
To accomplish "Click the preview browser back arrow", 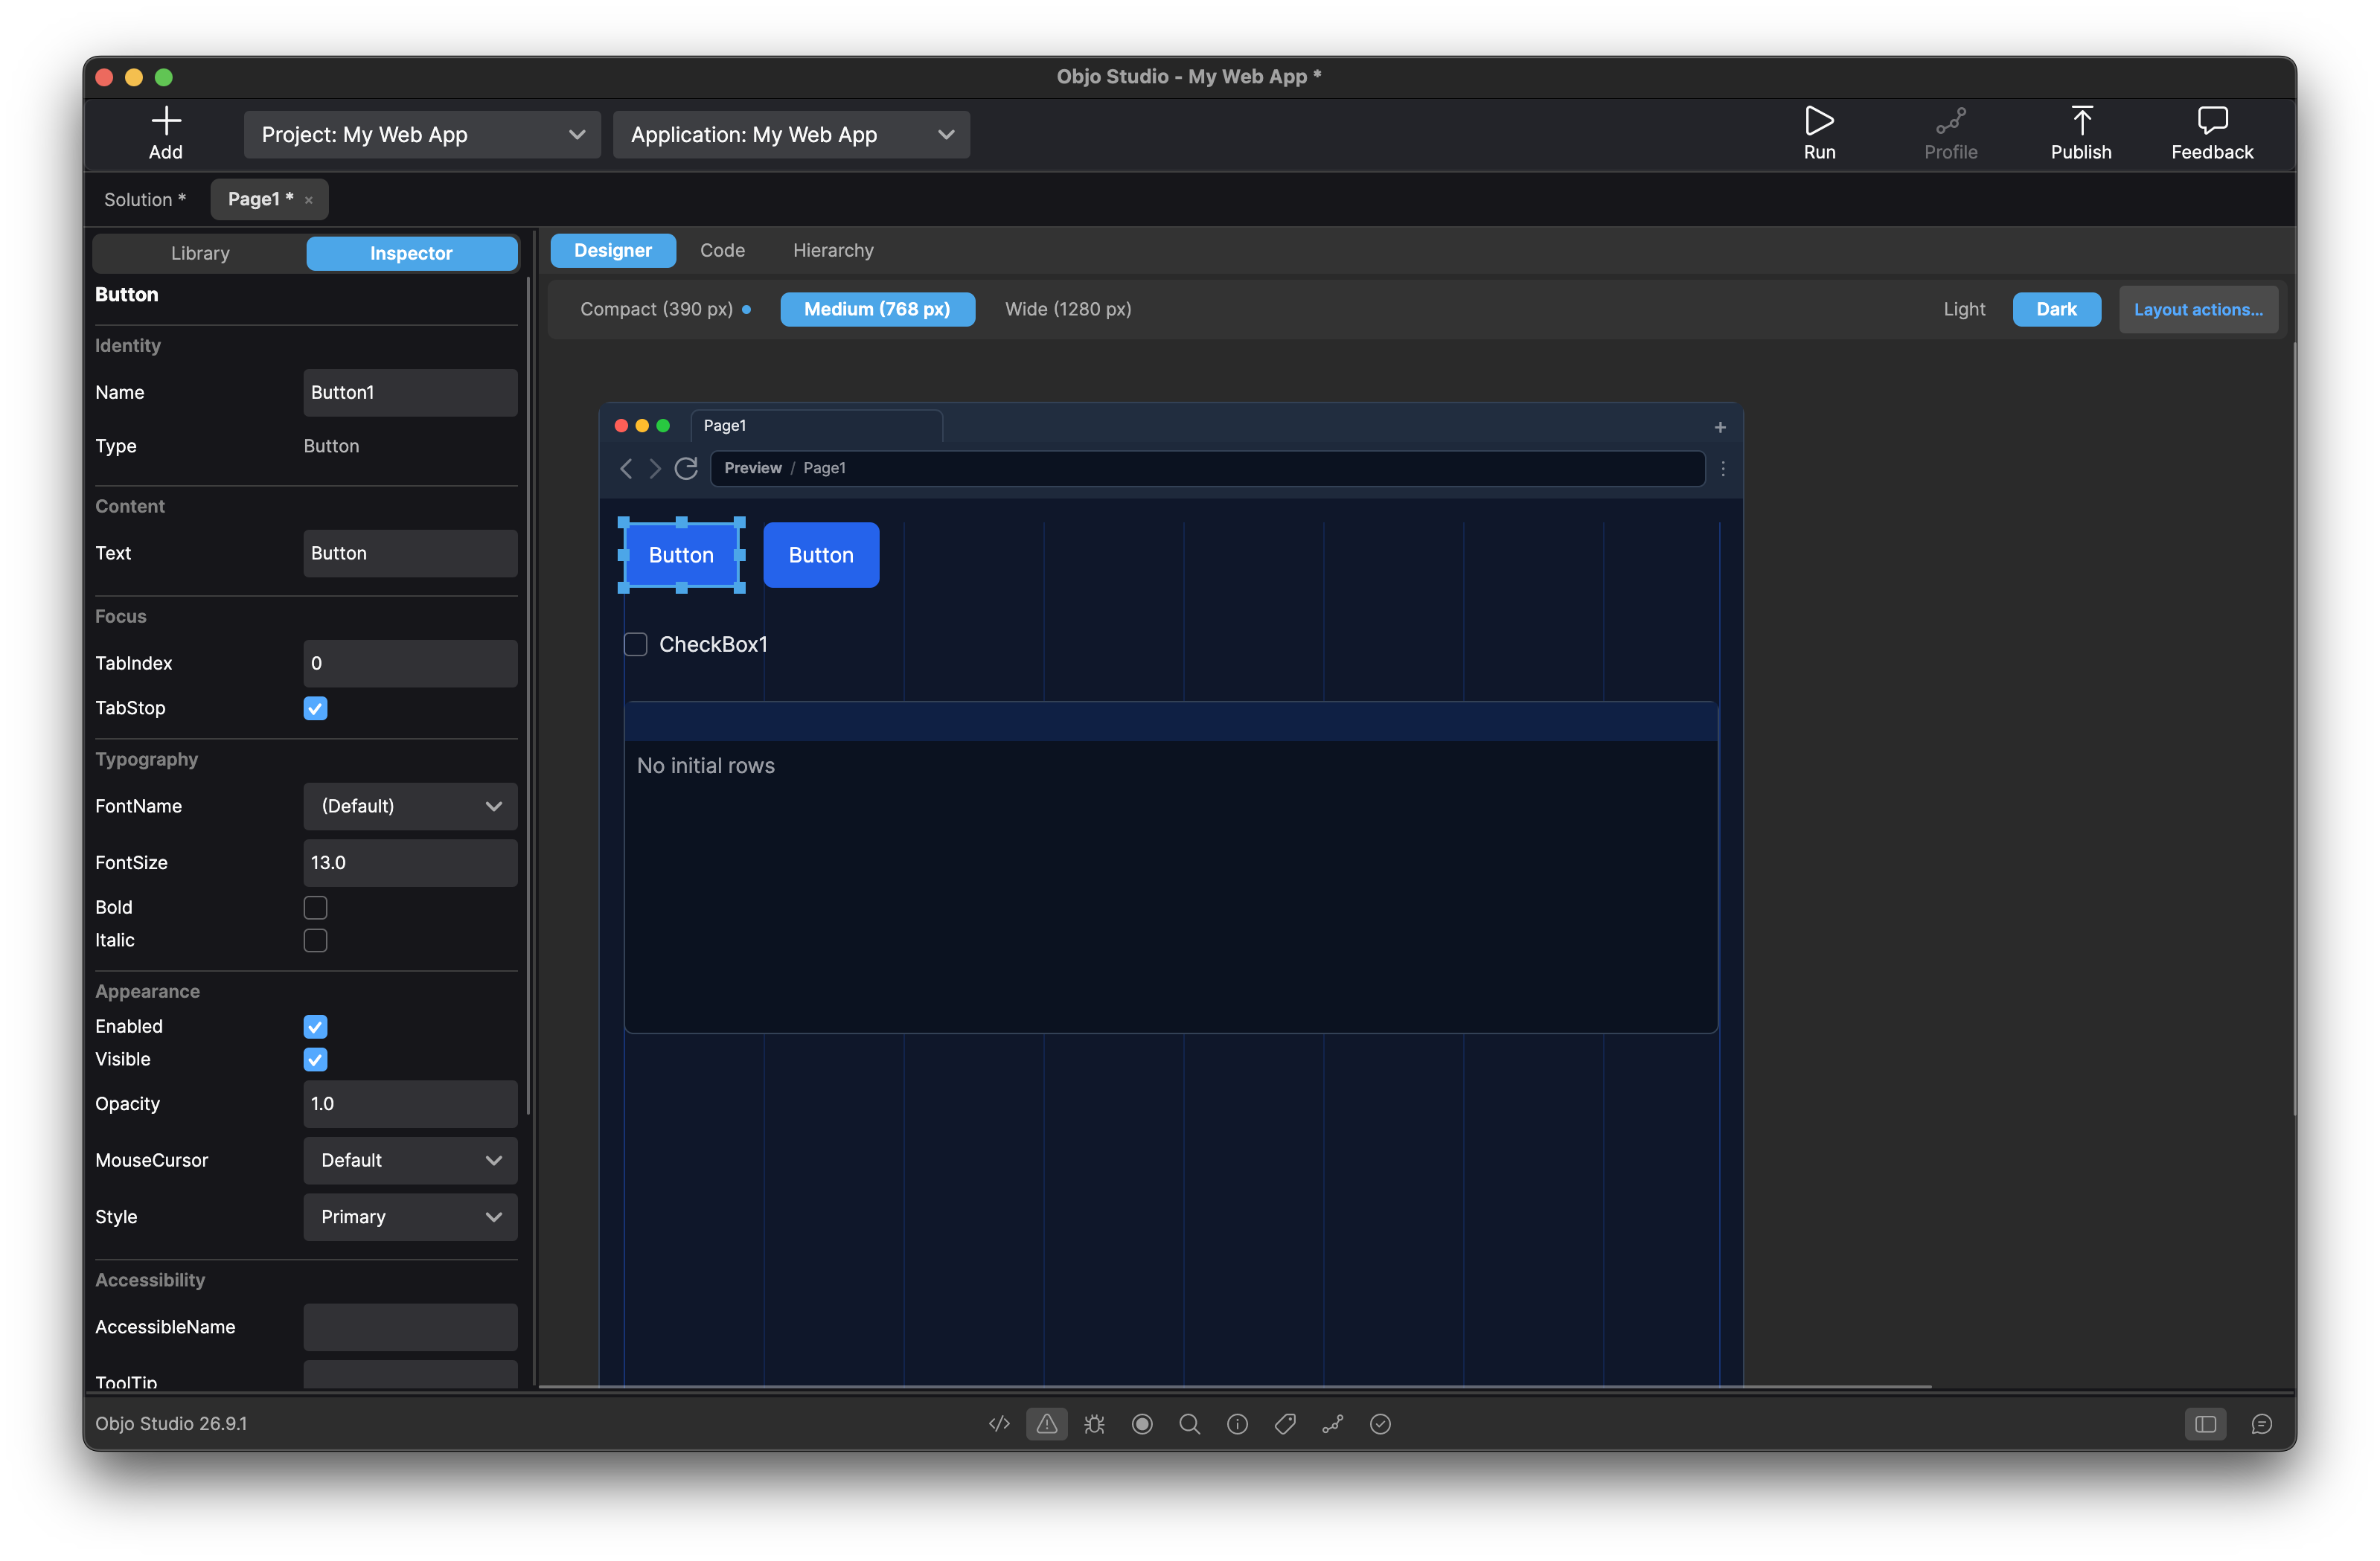I will pyautogui.click(x=626, y=468).
